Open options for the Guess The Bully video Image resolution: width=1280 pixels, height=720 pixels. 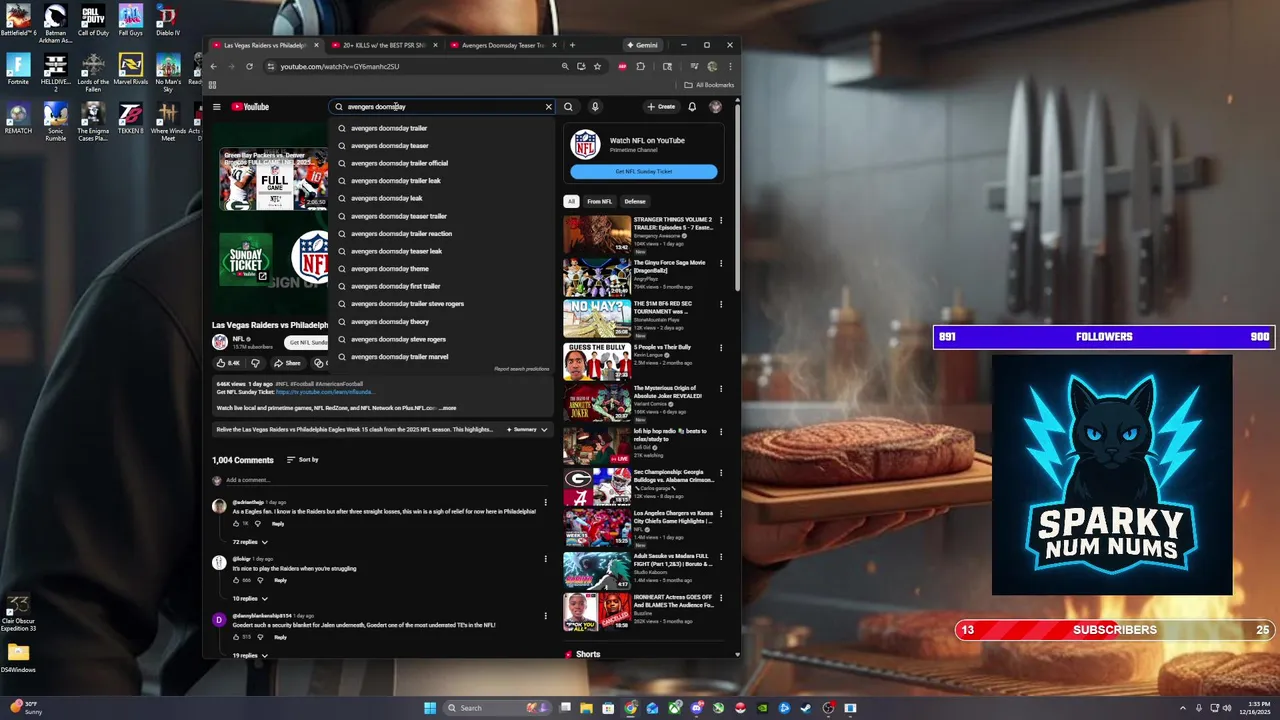point(721,348)
